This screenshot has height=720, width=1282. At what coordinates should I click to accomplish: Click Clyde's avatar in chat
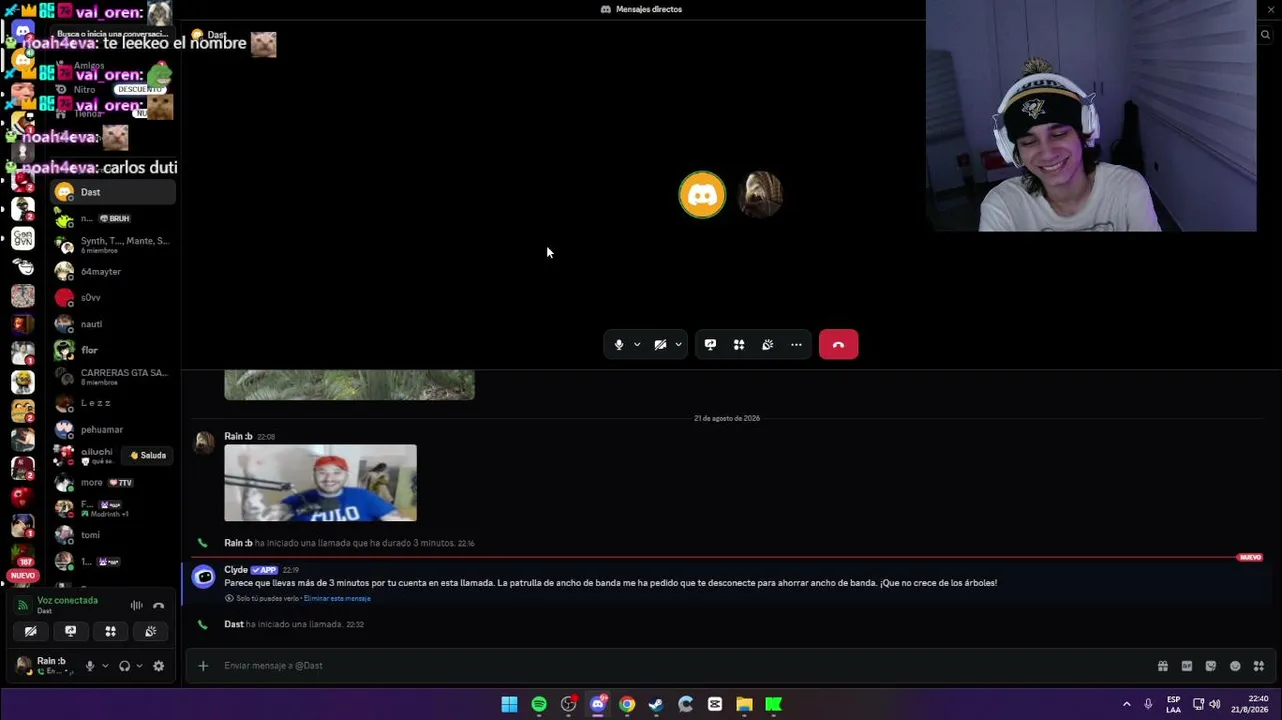pos(203,576)
